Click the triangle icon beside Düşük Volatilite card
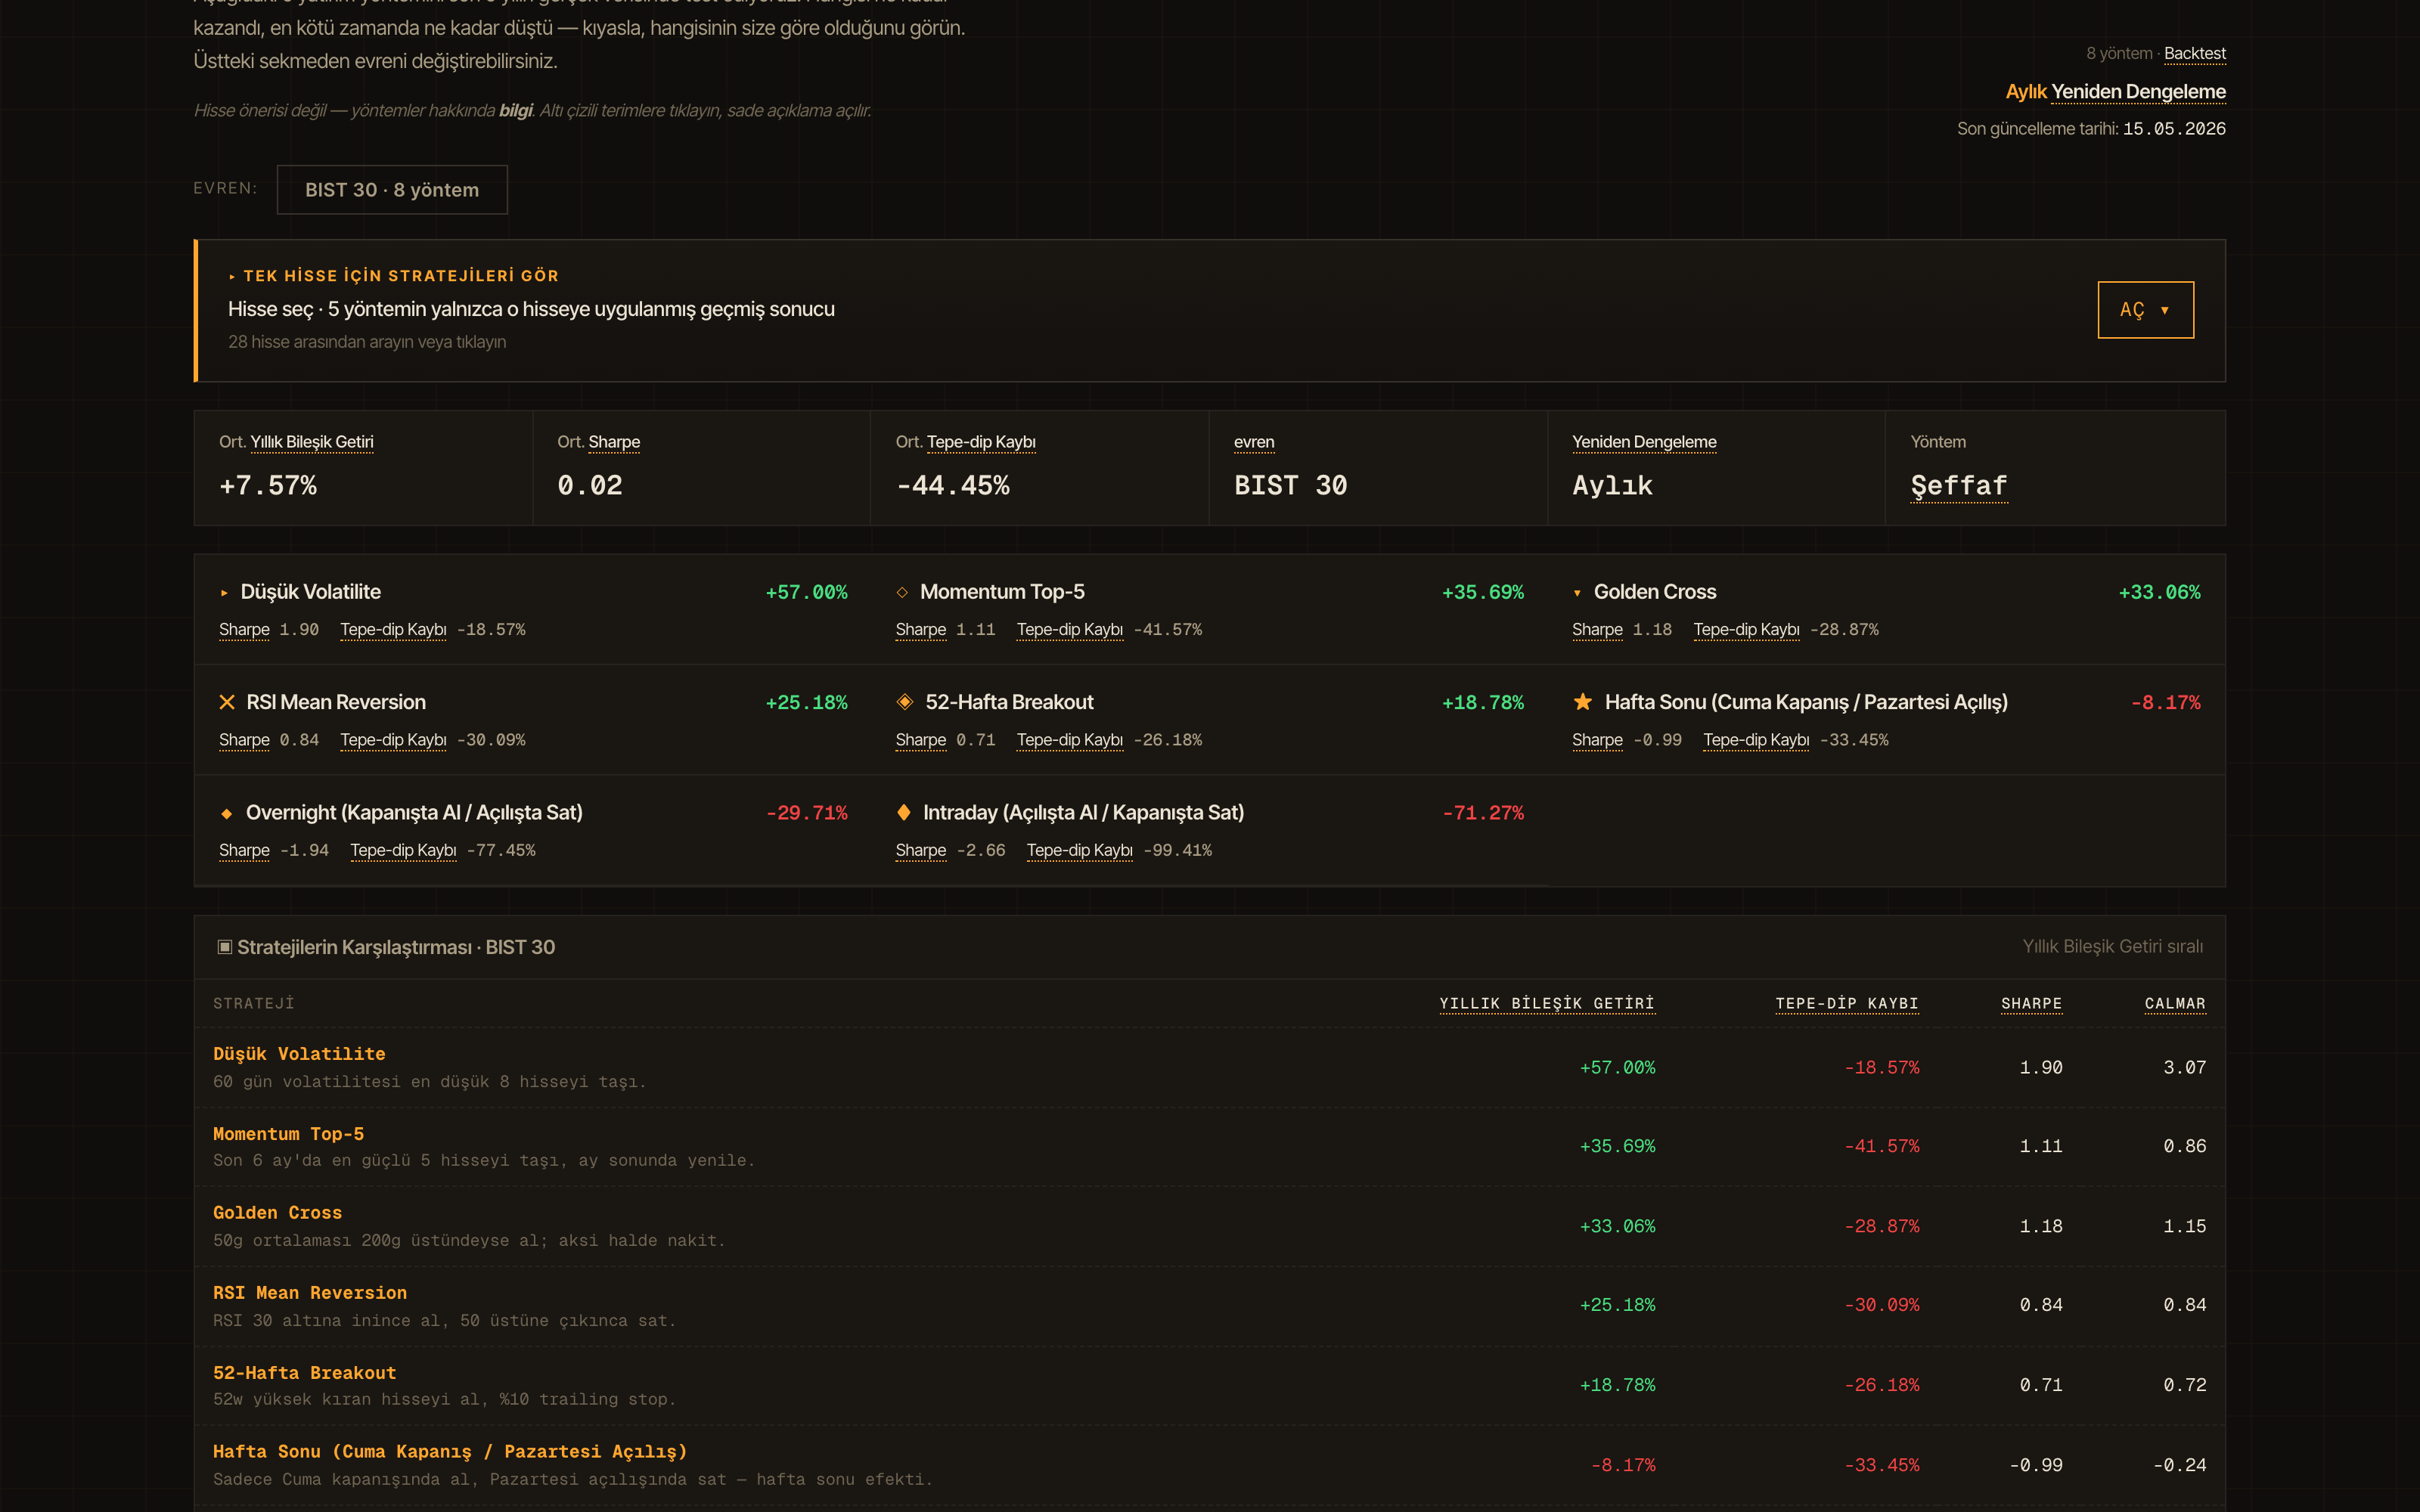This screenshot has width=2420, height=1512. click(224, 593)
